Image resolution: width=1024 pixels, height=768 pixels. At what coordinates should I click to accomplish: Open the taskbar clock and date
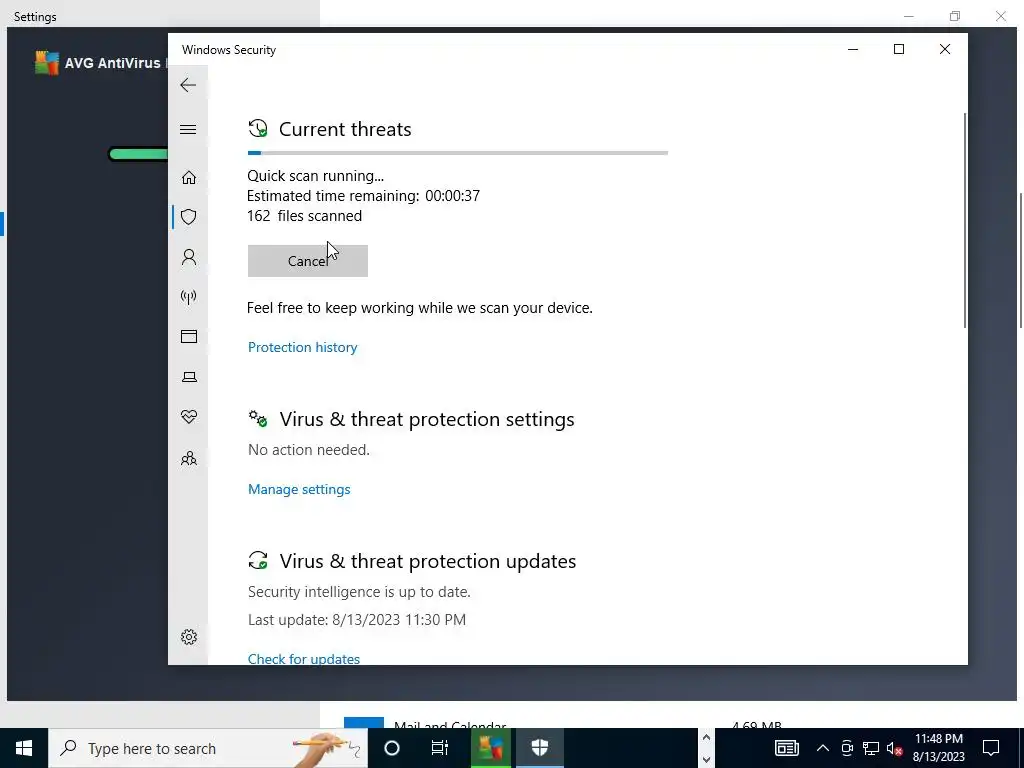point(938,748)
